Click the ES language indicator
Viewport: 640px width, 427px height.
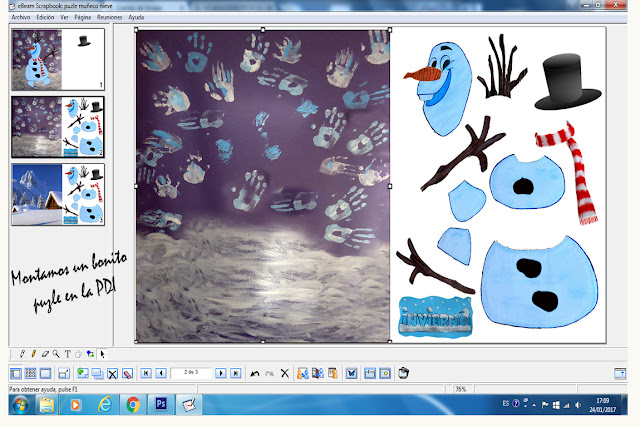coord(506,403)
